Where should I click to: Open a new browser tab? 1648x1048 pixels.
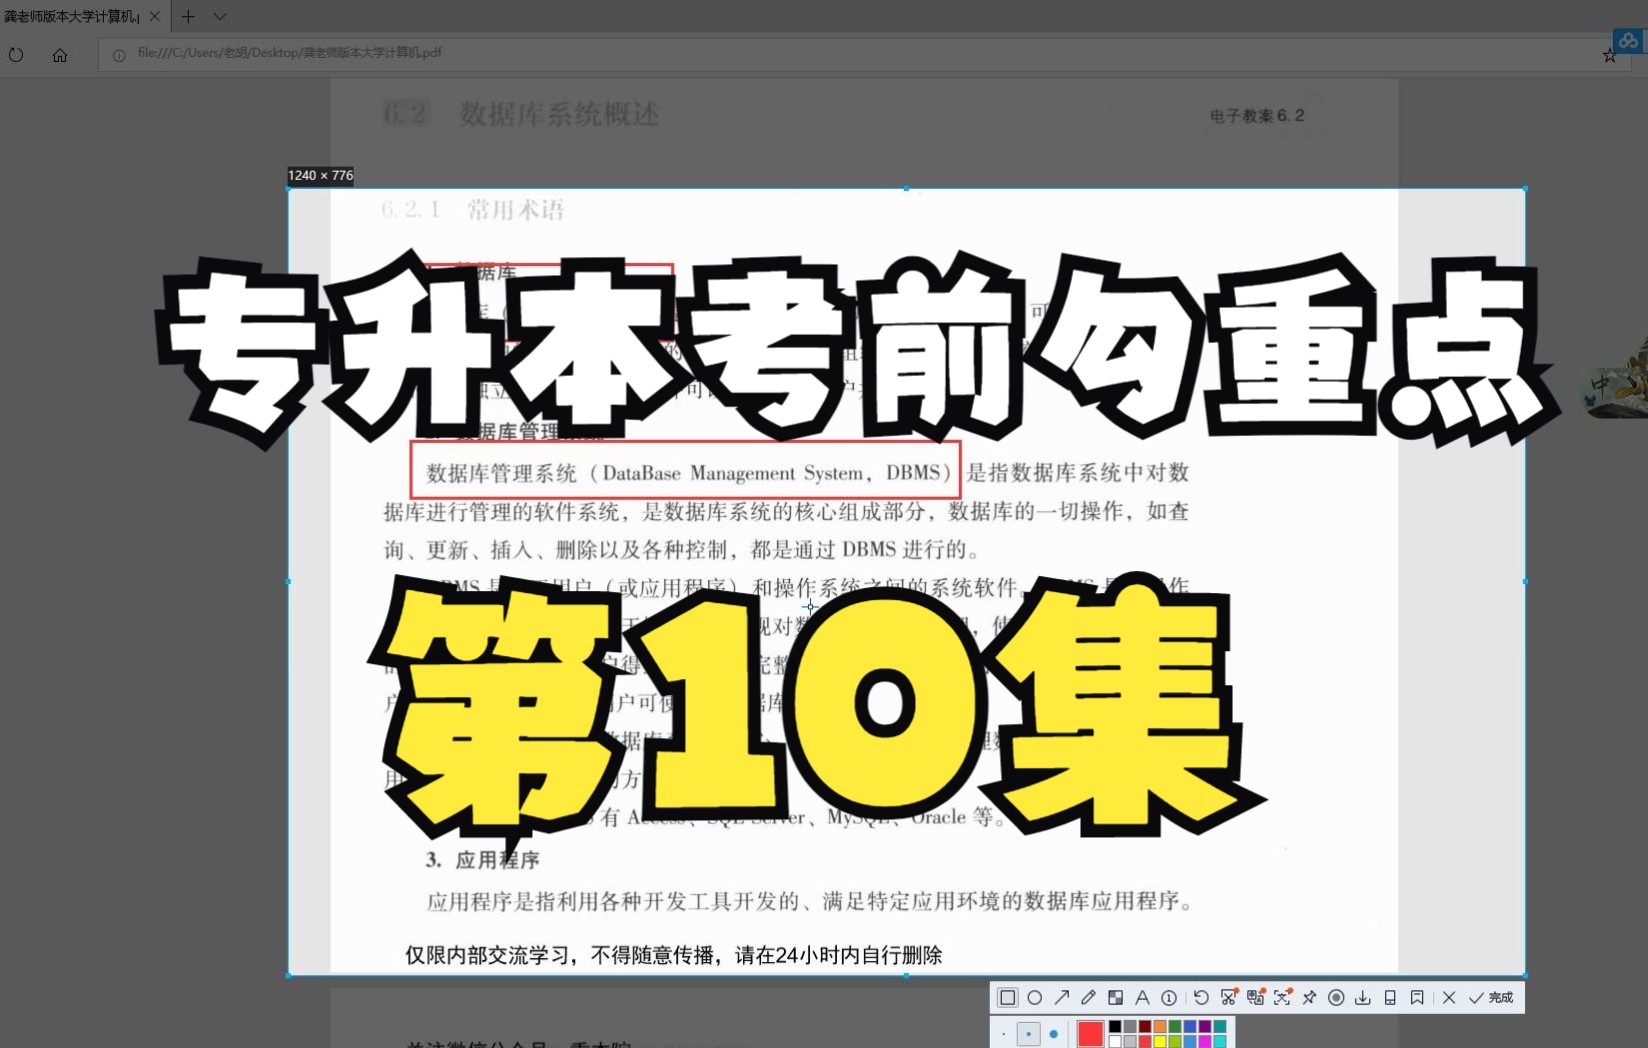tap(188, 16)
